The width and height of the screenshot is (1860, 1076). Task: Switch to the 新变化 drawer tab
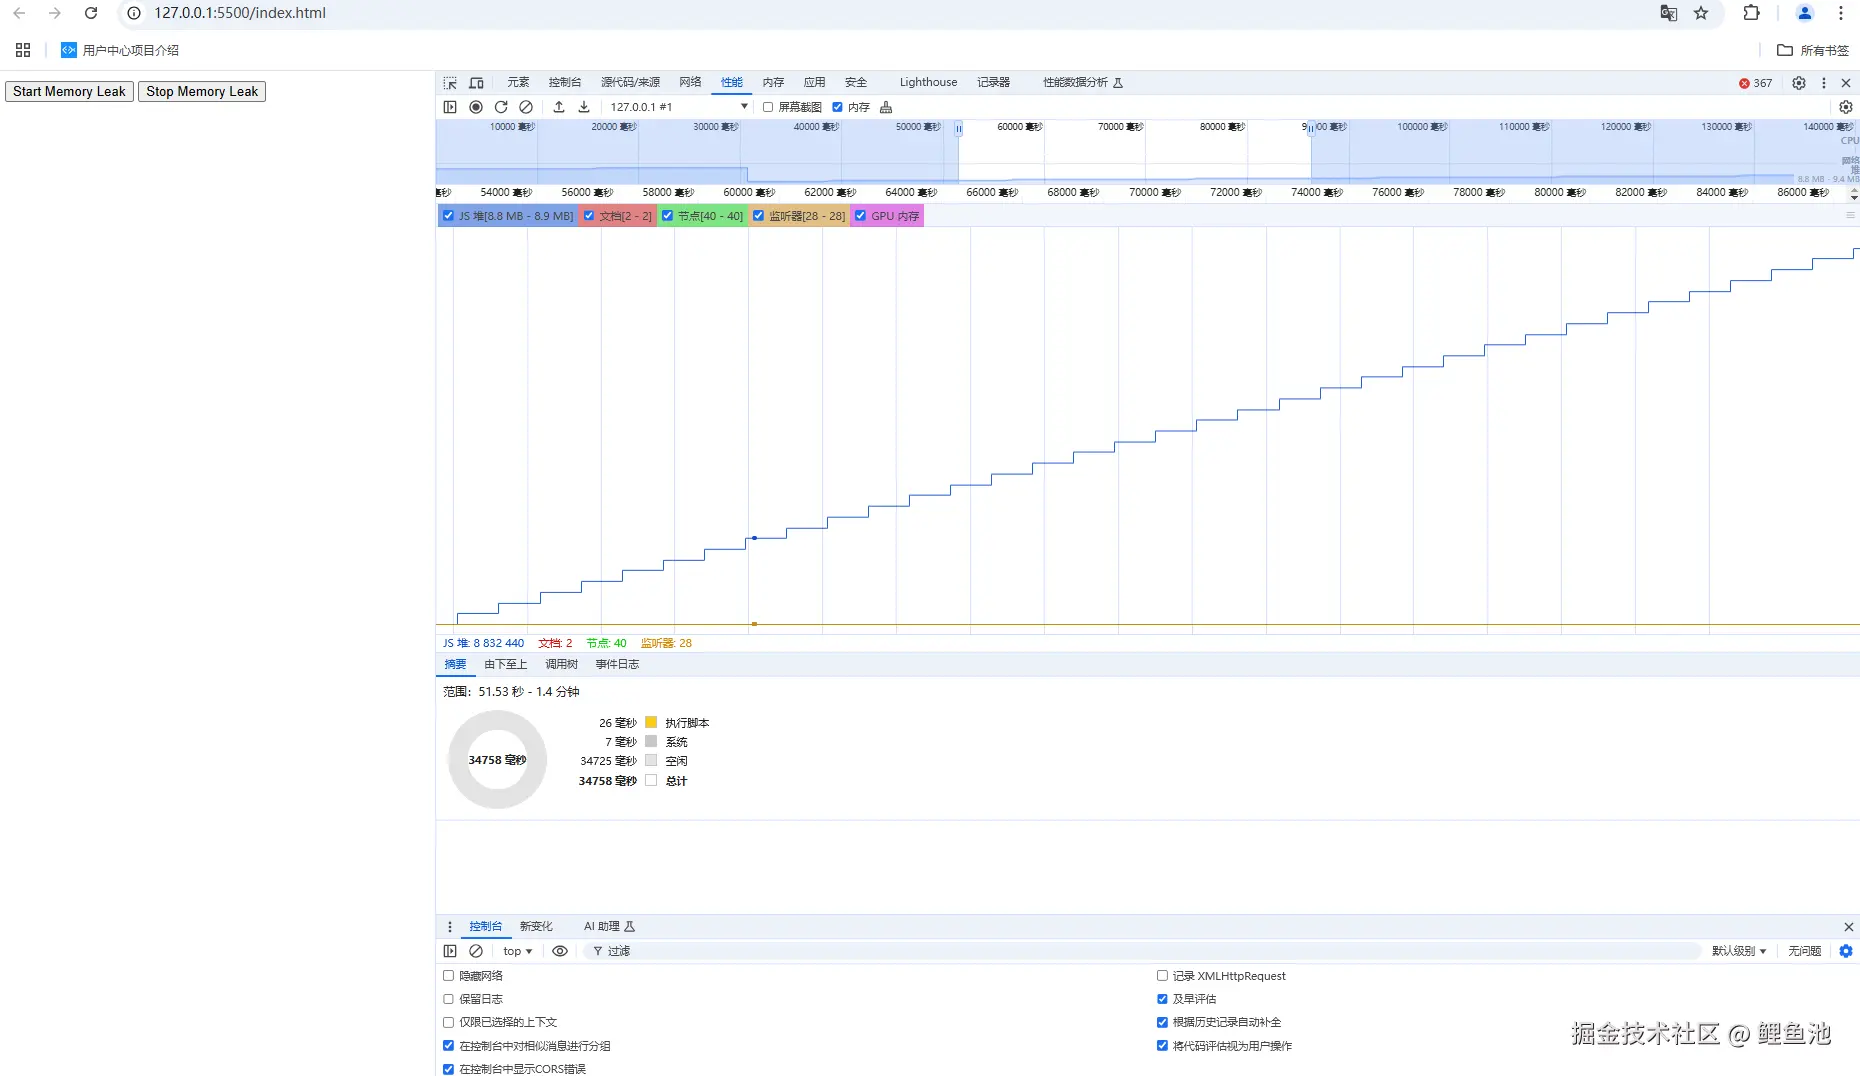tap(536, 927)
